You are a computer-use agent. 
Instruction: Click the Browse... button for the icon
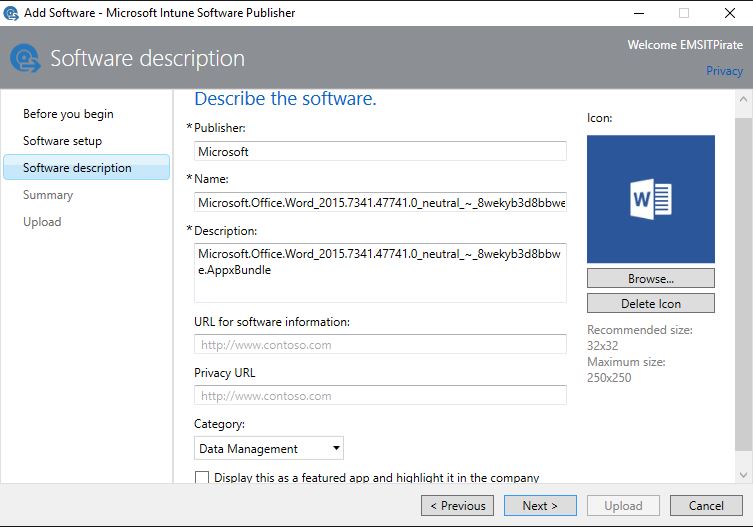click(x=651, y=278)
